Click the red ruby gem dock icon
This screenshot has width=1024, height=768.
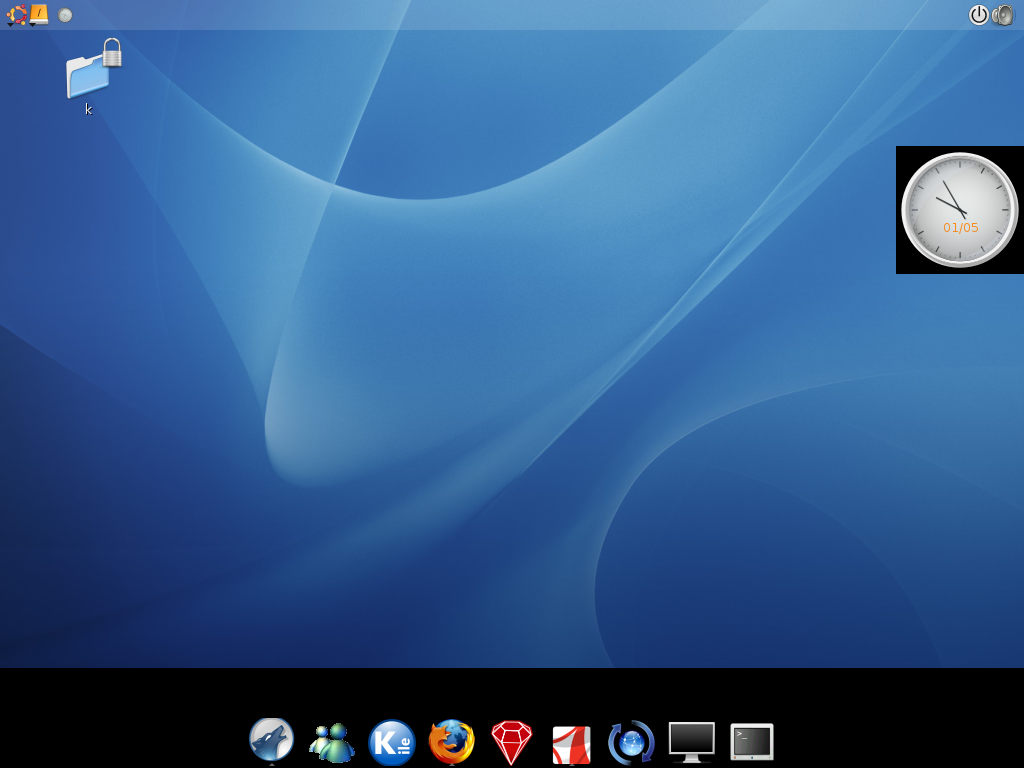coord(511,742)
